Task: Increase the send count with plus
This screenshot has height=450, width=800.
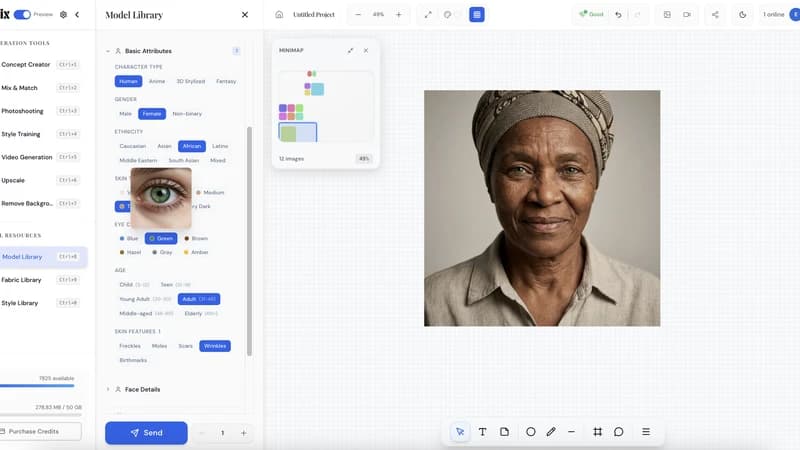Action: (x=244, y=433)
